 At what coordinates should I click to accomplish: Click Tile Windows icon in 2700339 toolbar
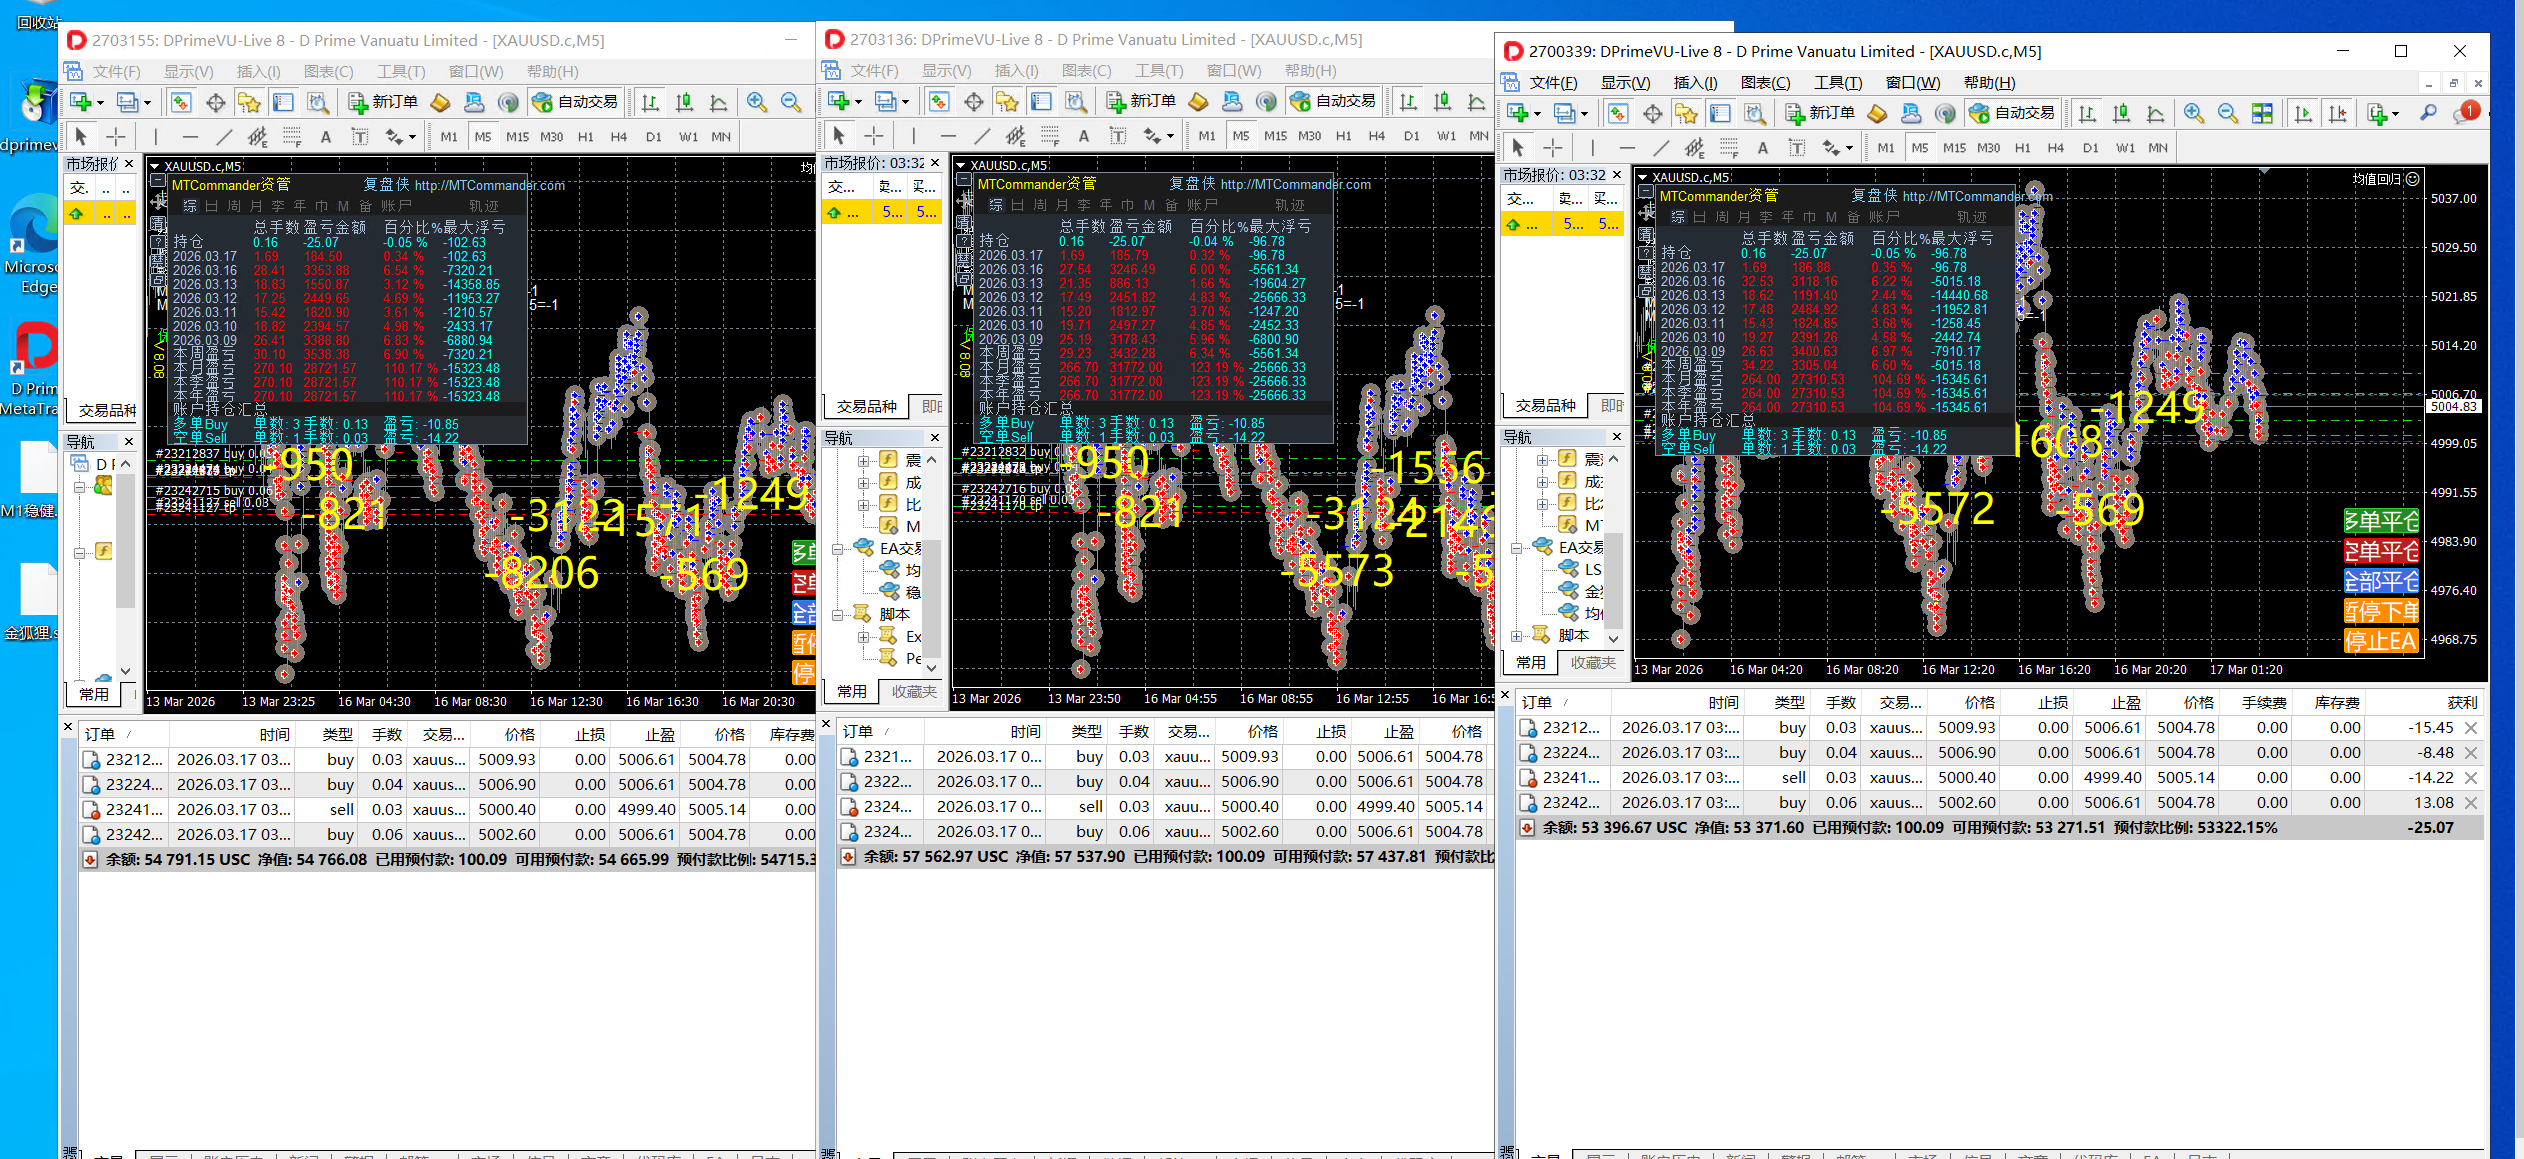2262,114
